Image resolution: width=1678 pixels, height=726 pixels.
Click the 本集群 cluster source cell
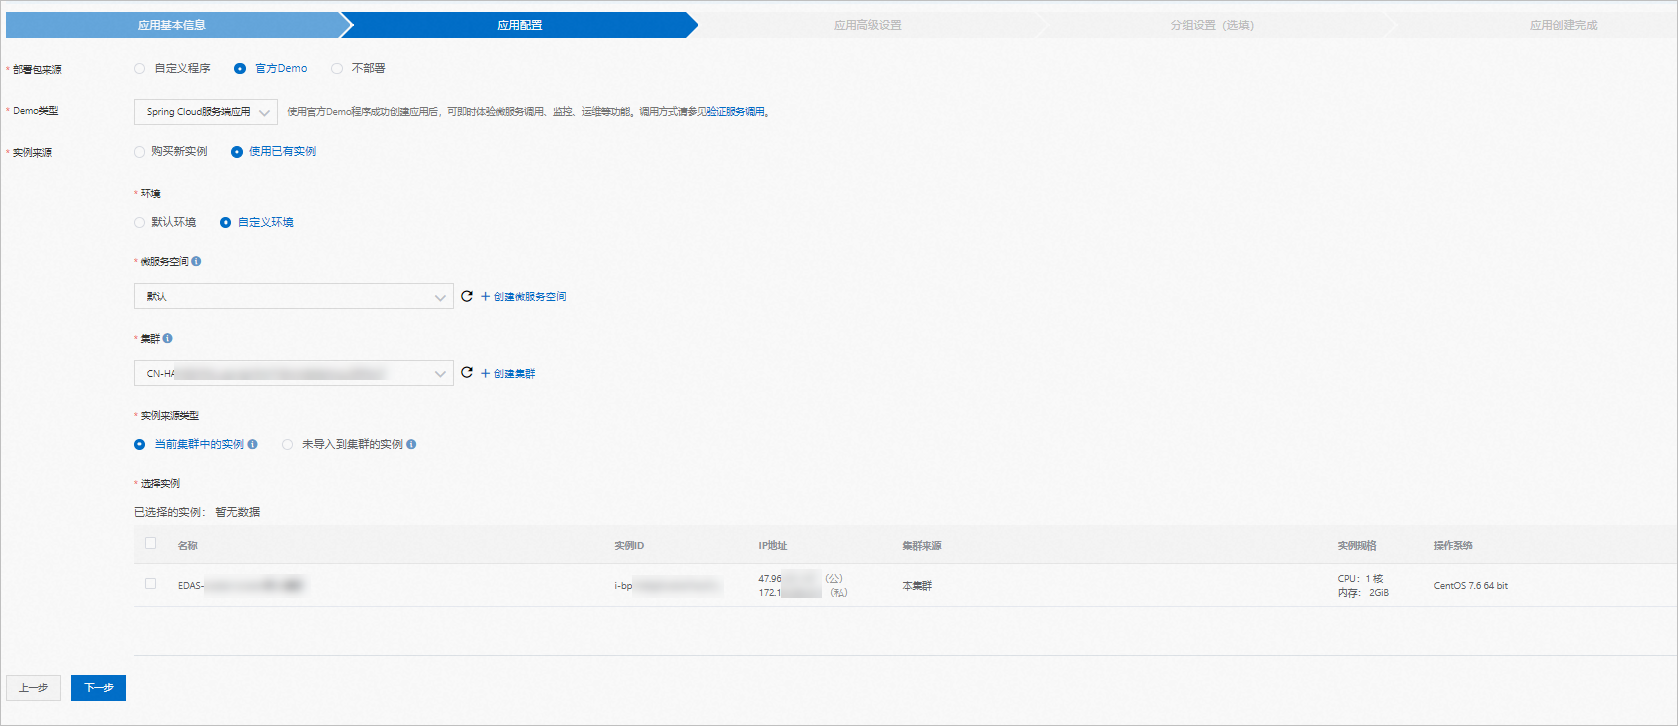917,586
